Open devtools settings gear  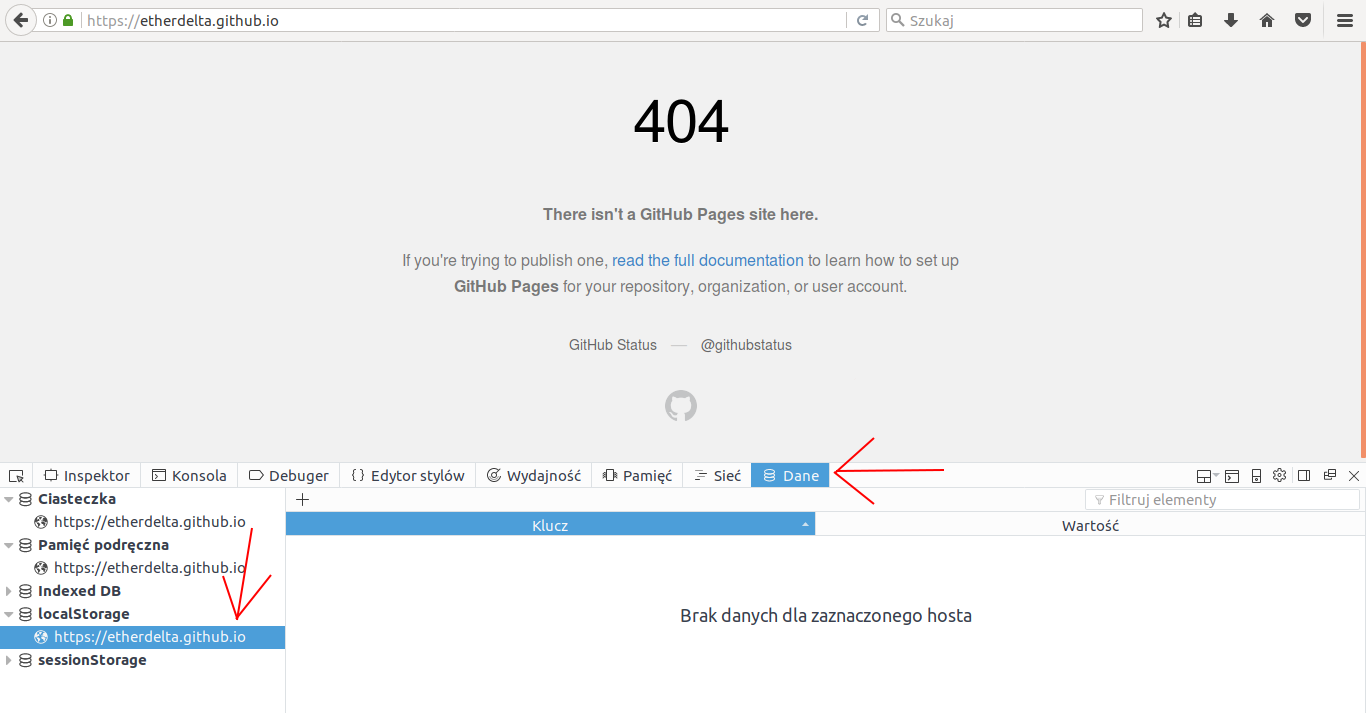point(1279,476)
